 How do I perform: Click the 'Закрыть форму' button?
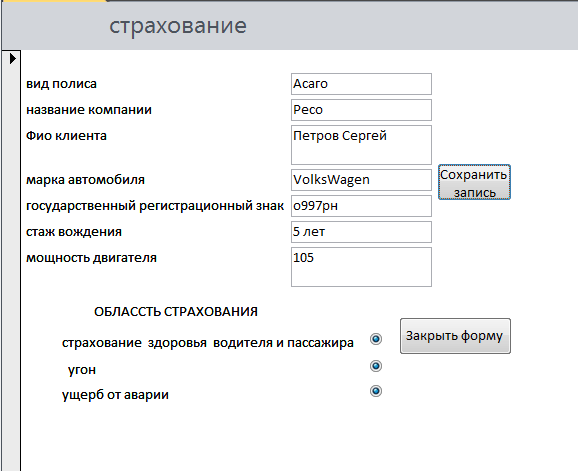coord(455,336)
